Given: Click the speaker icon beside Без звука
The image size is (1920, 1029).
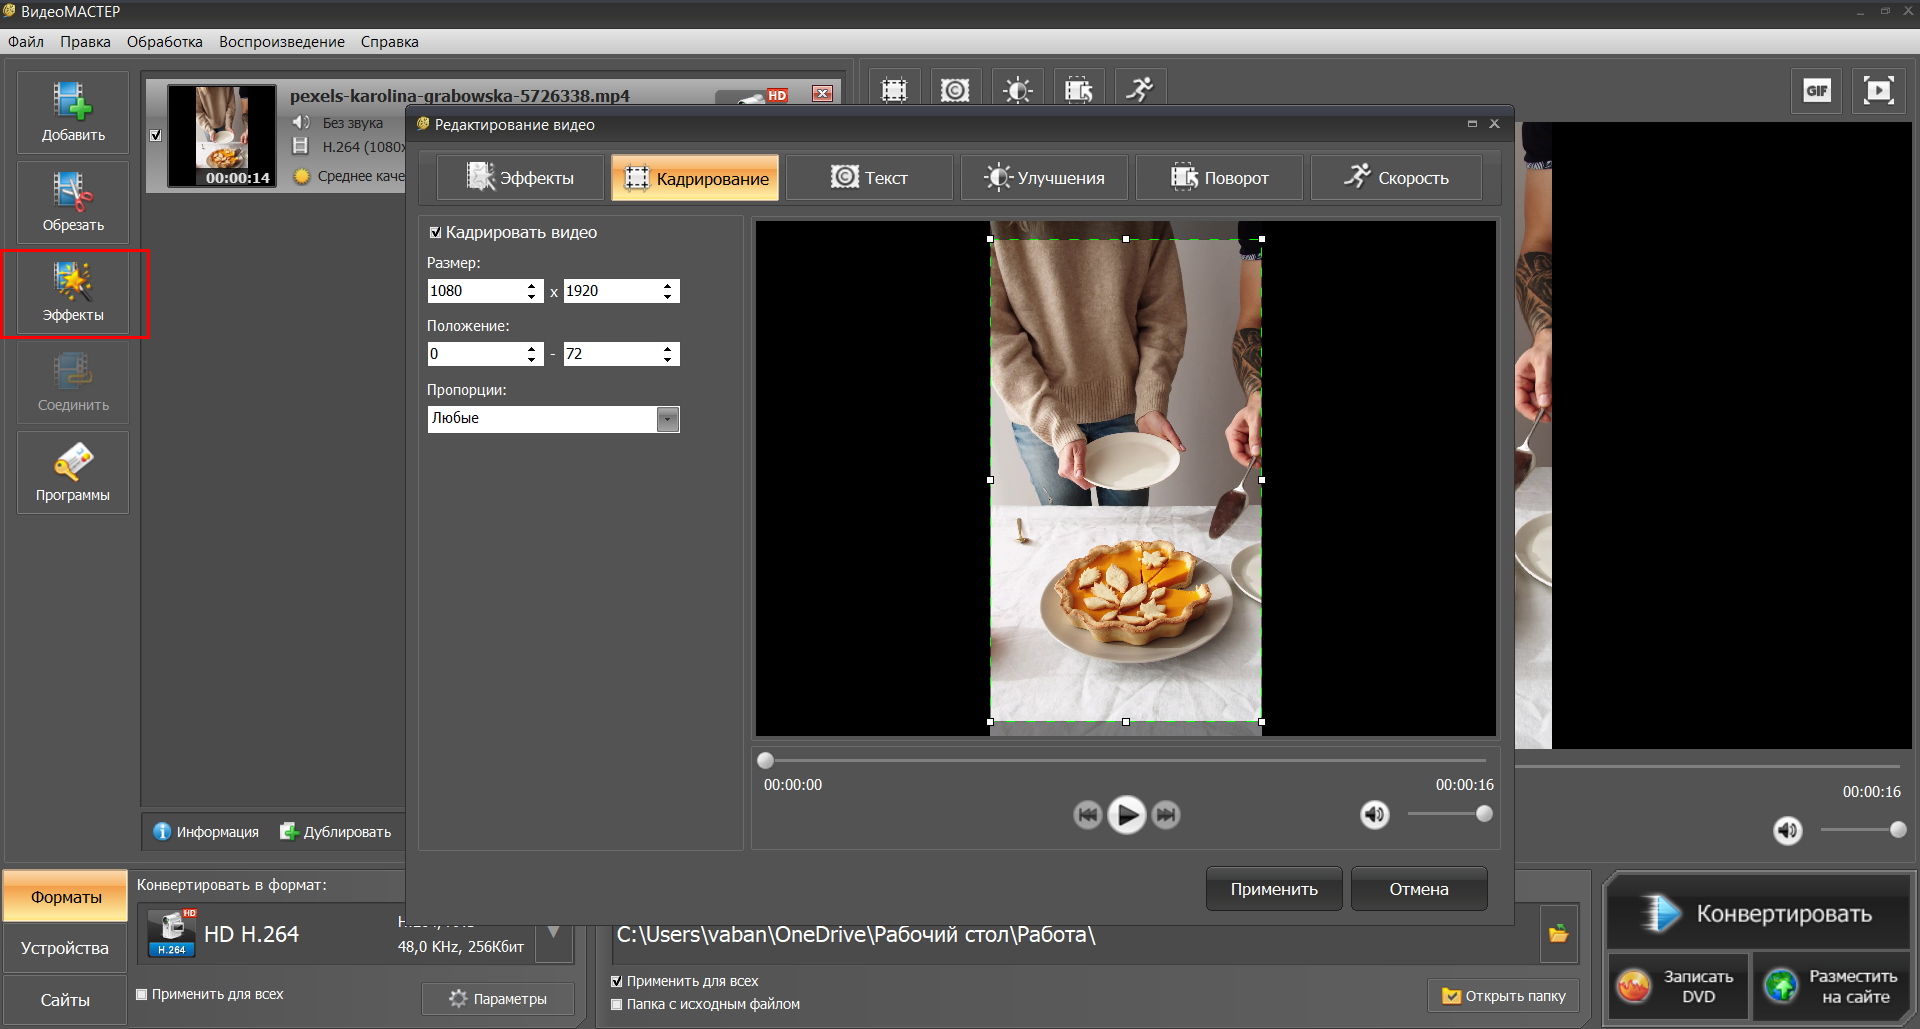Looking at the screenshot, I should [301, 122].
